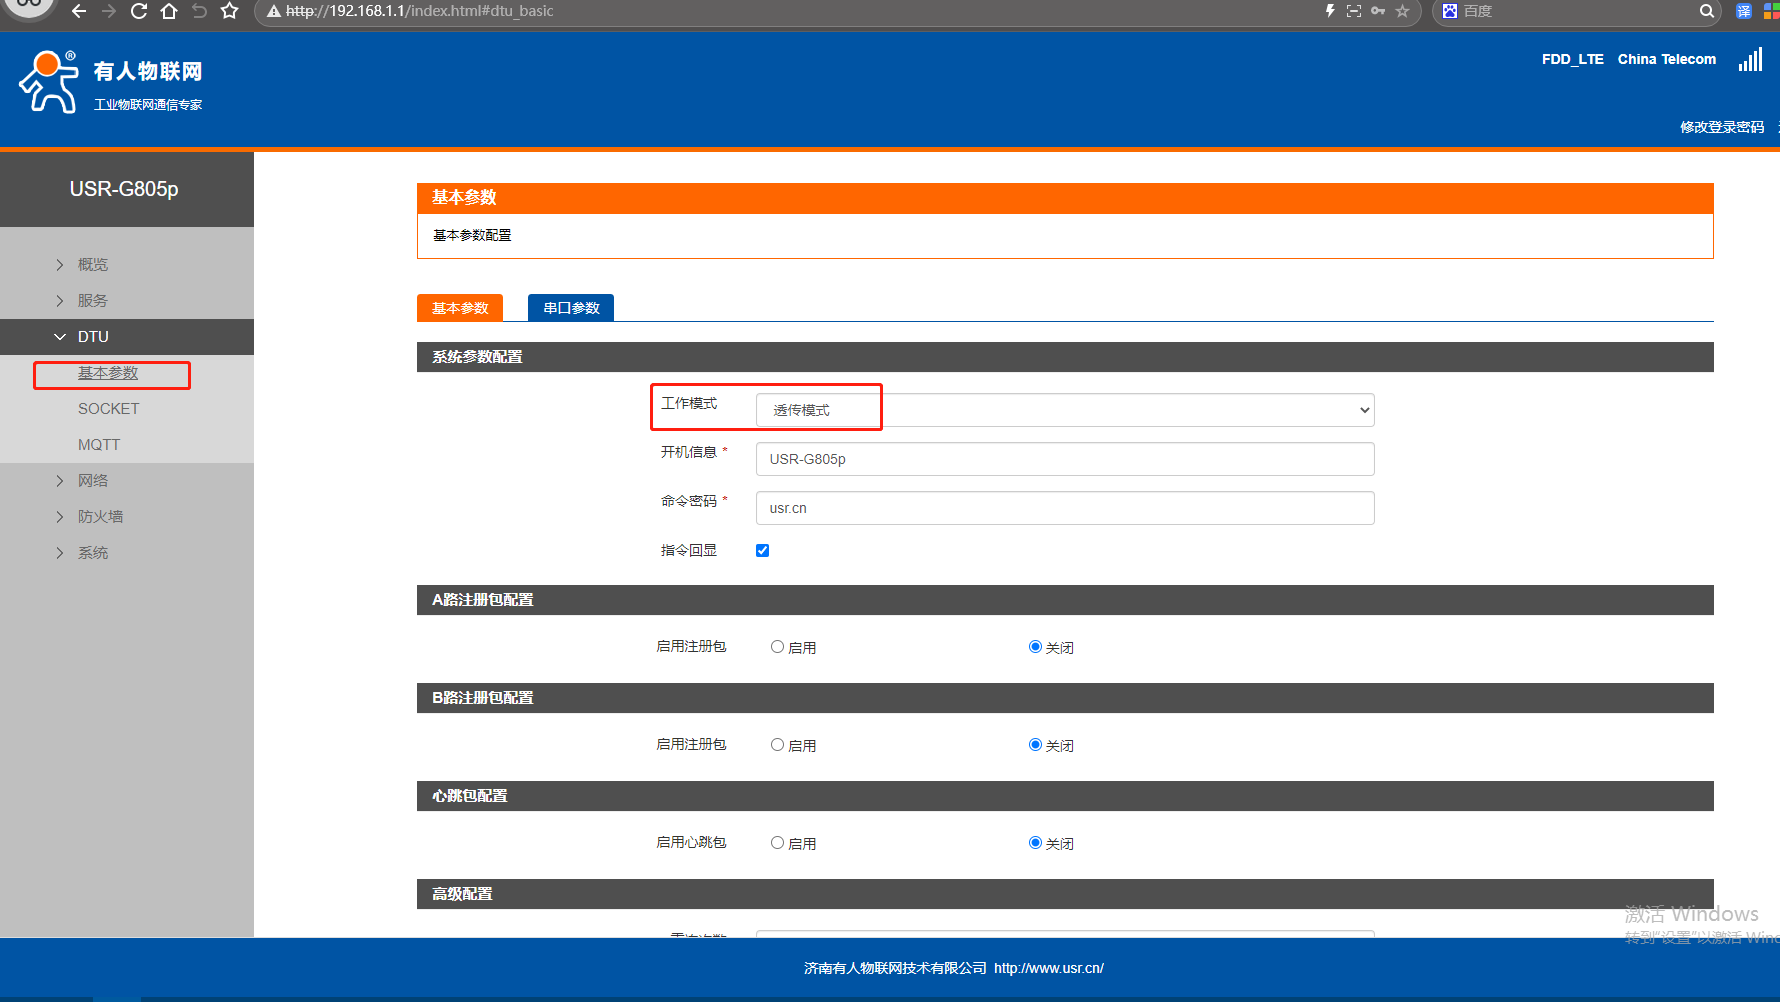
Task: Open the SOCKET menu item
Action: [108, 409]
